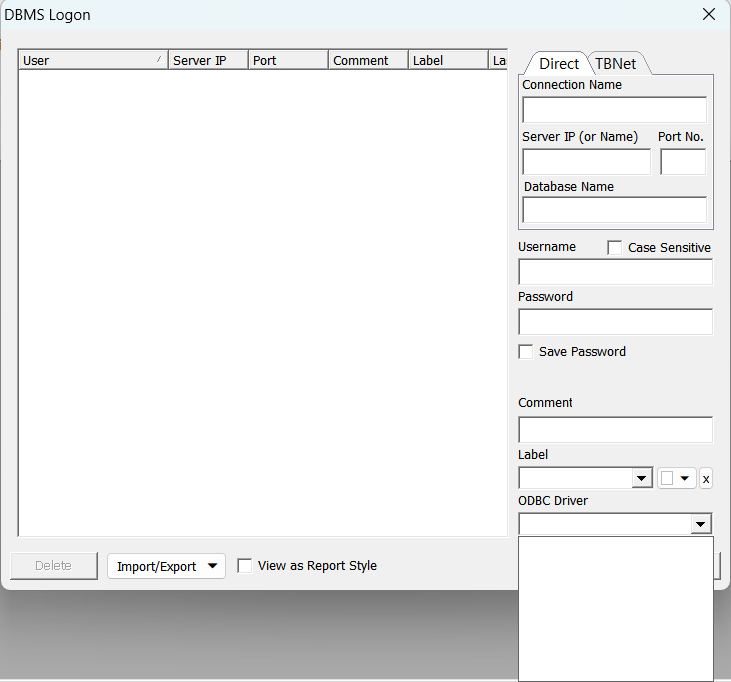The width and height of the screenshot is (731, 682).
Task: Click the Password input field
Action: (x=615, y=322)
